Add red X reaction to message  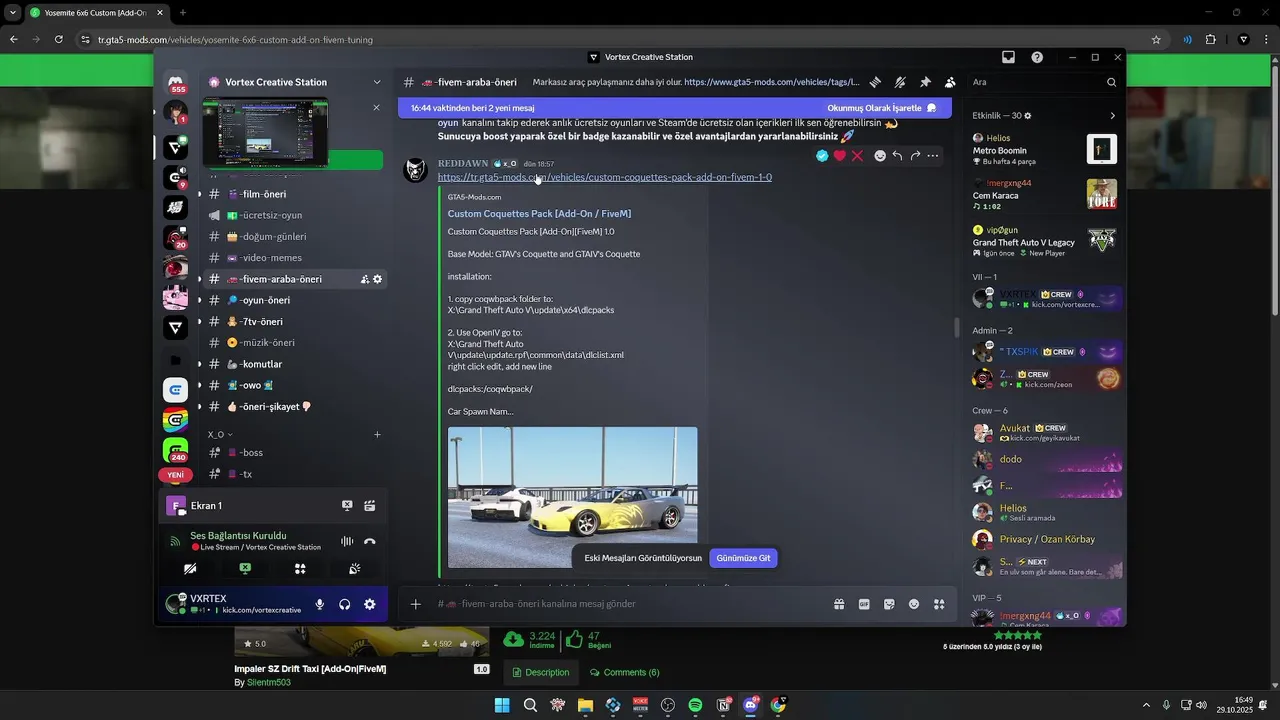coord(857,156)
